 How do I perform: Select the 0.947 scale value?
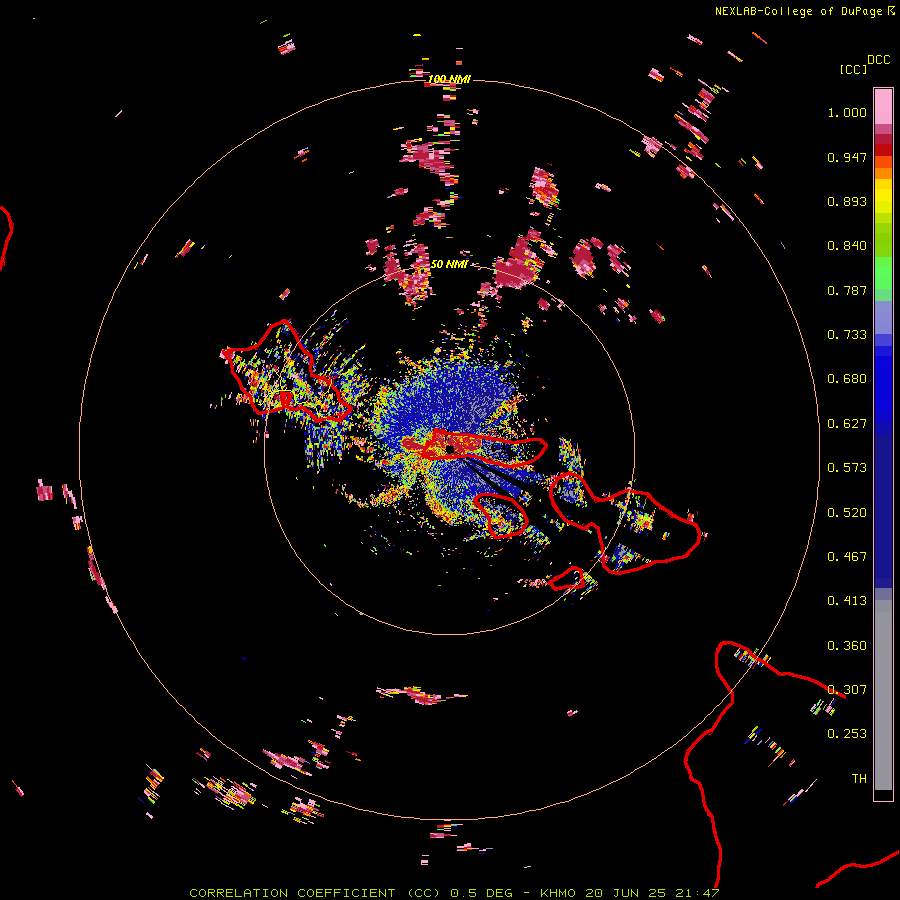[847, 157]
